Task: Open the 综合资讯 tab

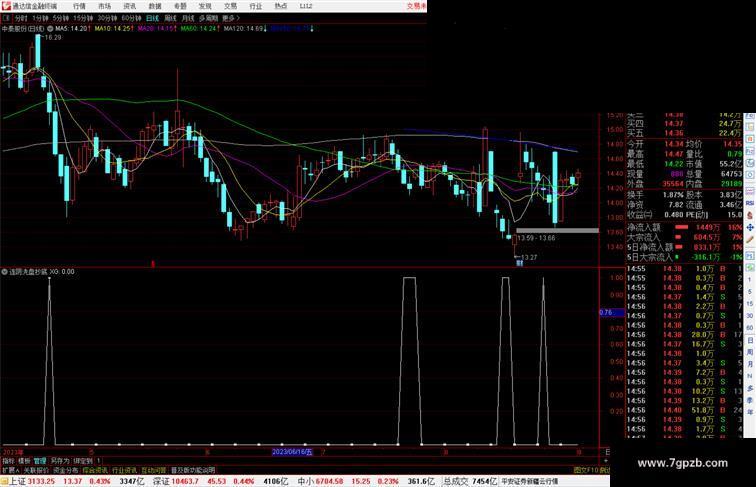Action: (x=95, y=470)
